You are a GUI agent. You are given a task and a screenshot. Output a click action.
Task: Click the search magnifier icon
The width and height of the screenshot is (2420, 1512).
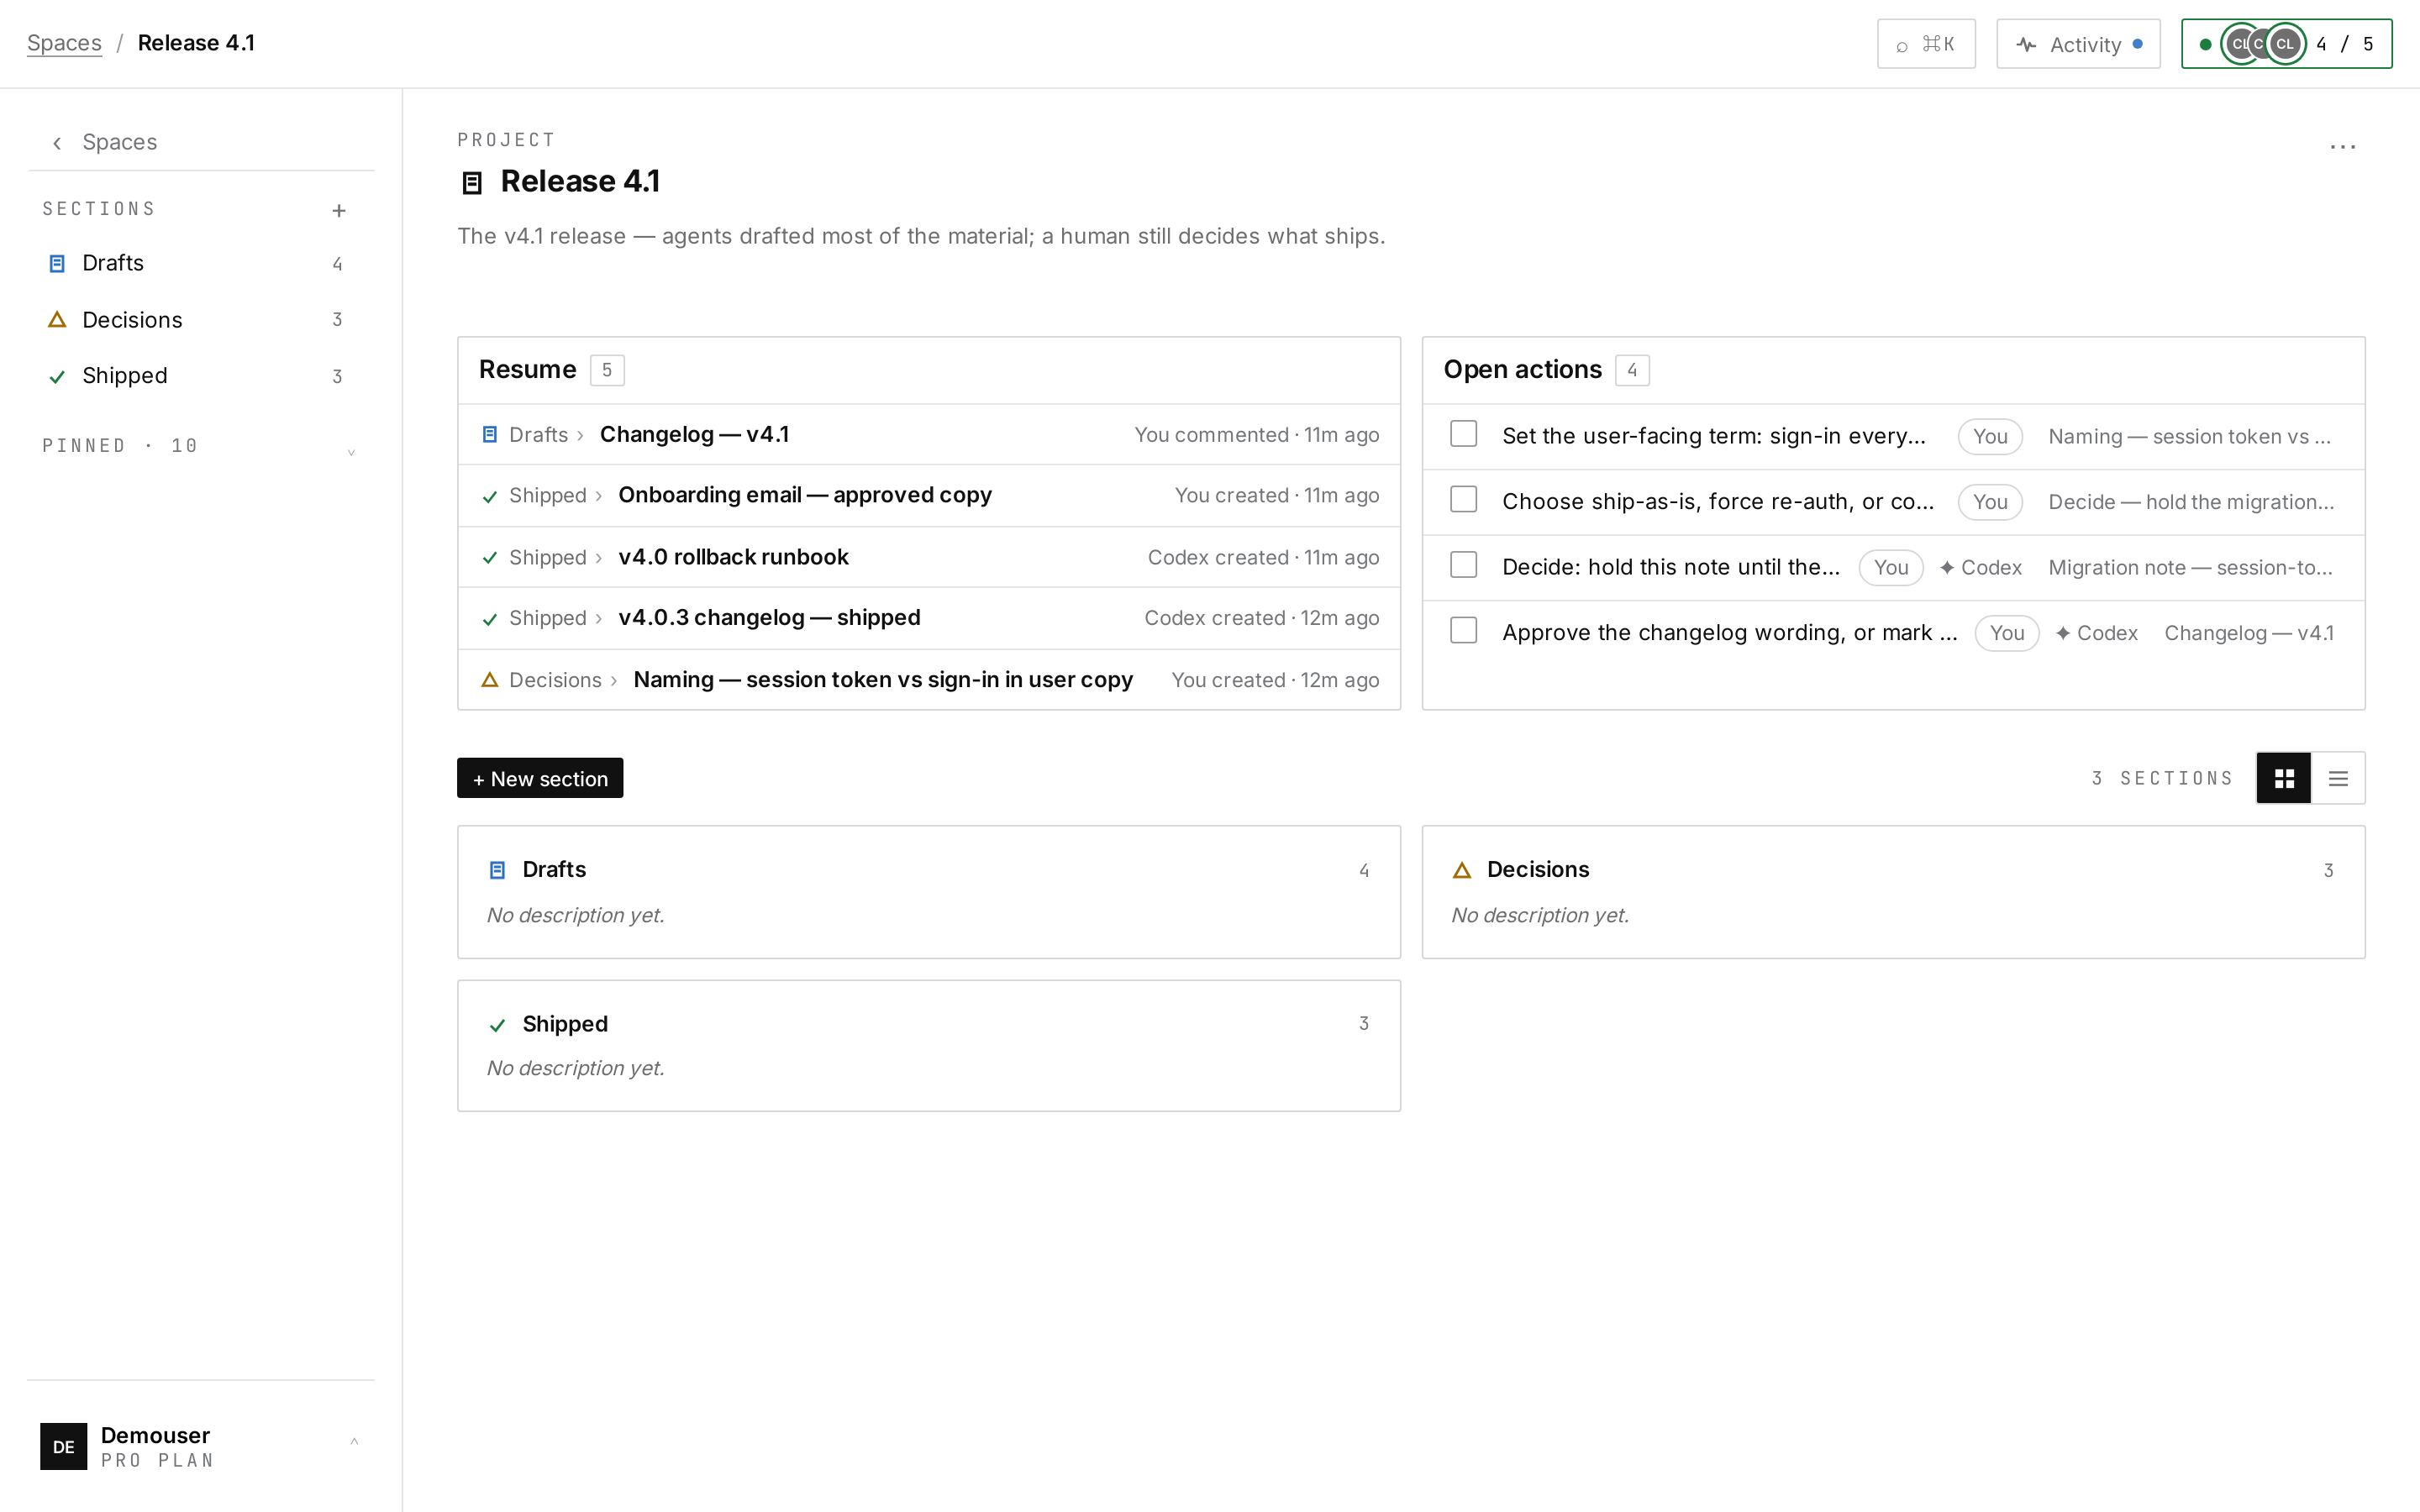click(x=1902, y=46)
